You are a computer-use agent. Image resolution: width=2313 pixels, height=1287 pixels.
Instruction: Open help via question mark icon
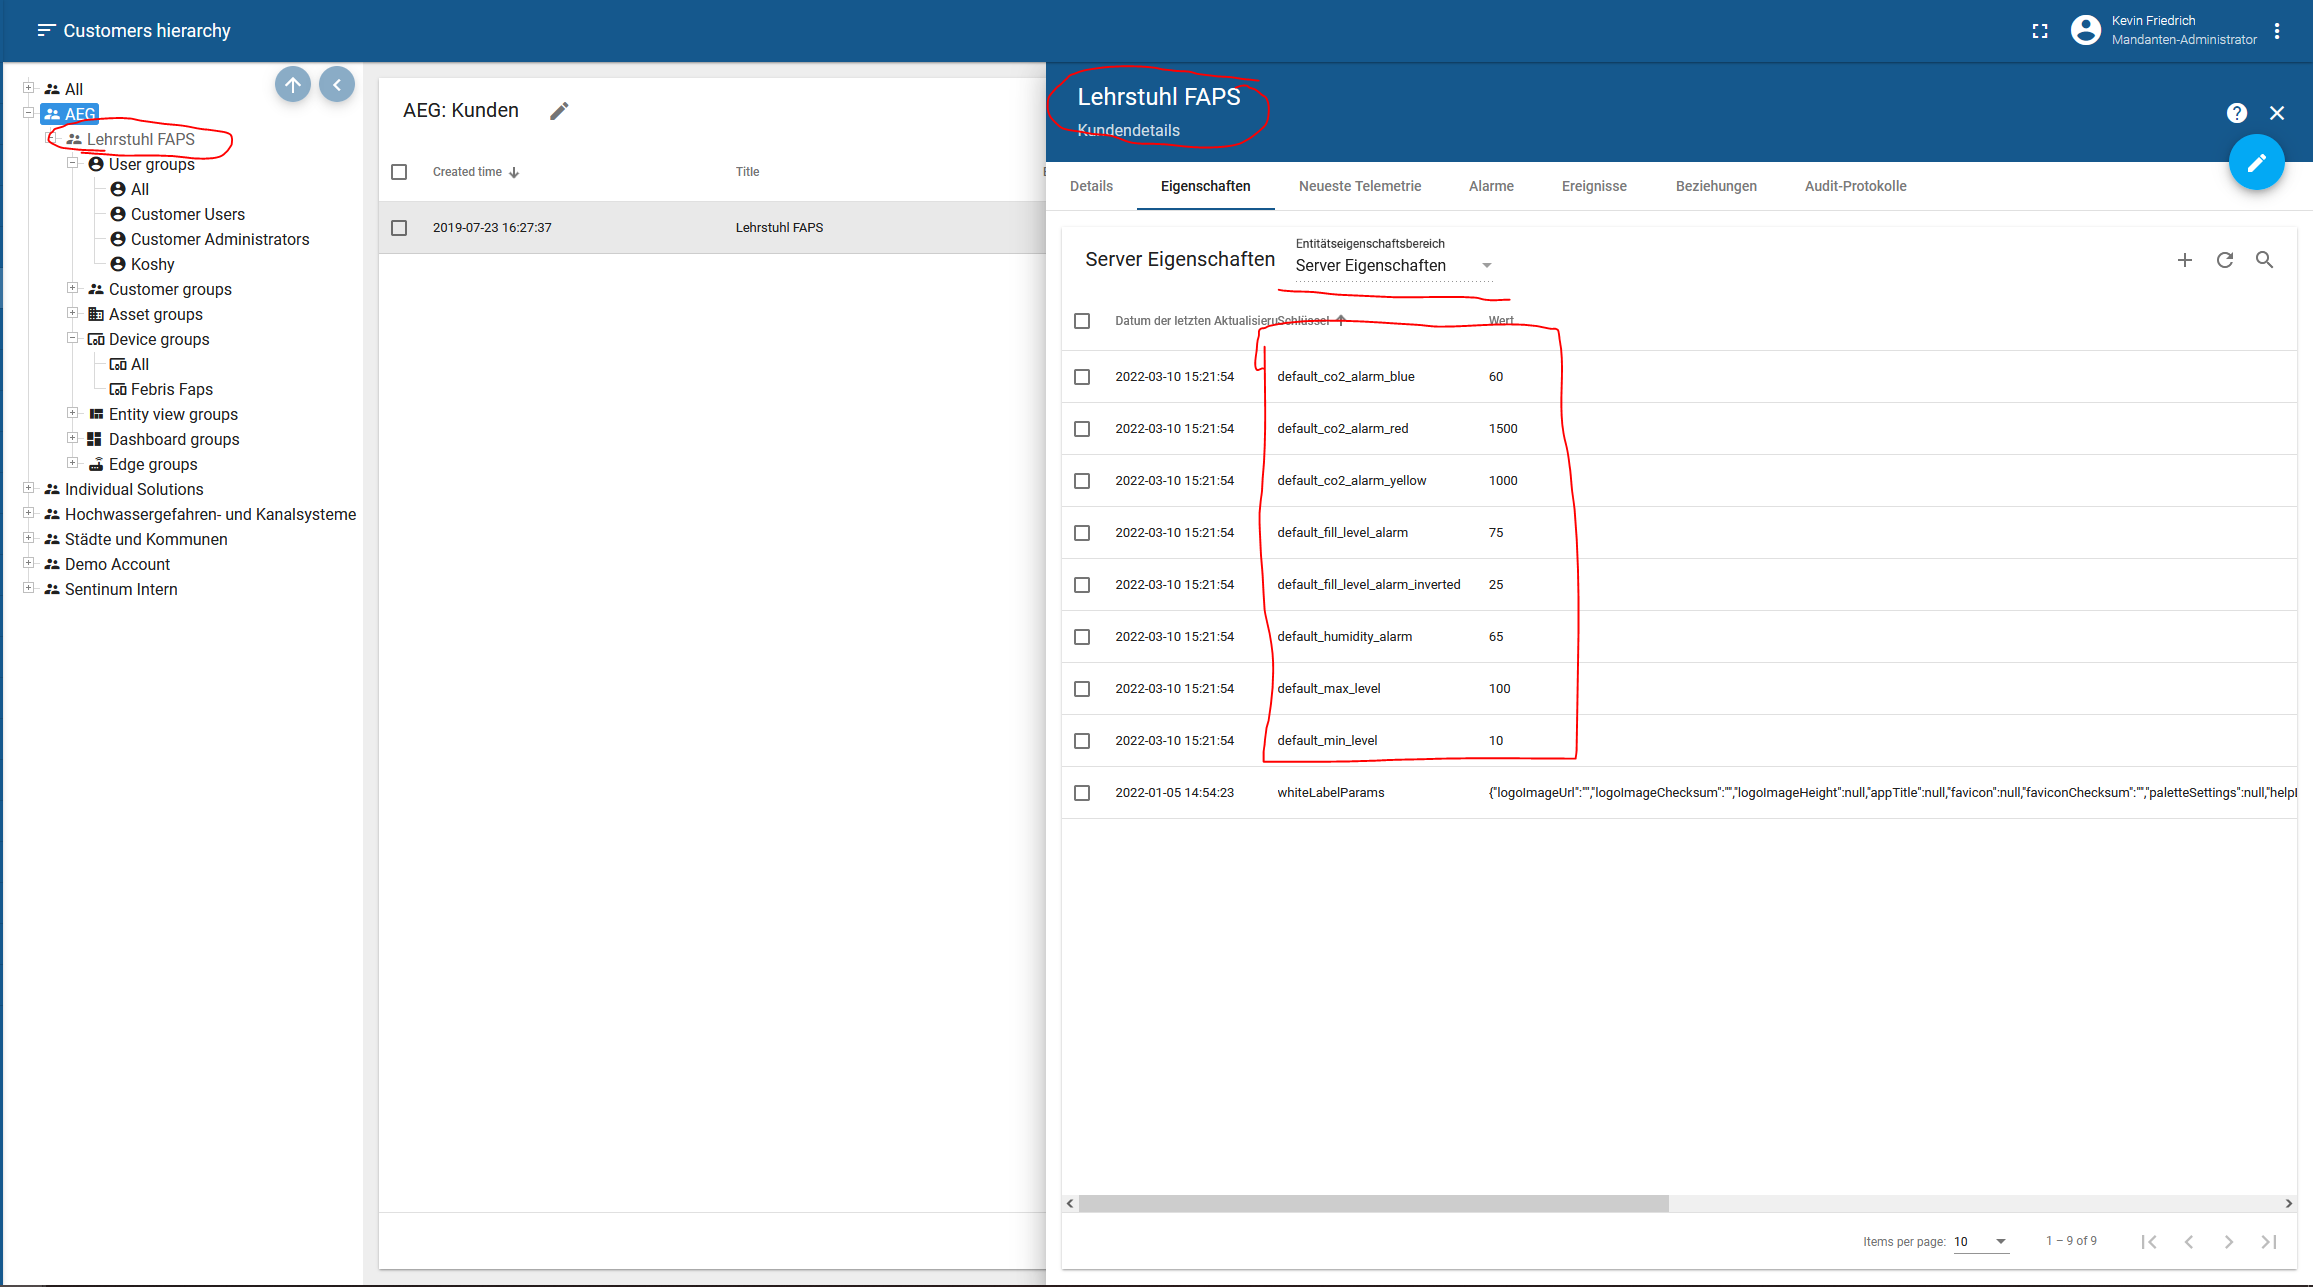(2237, 113)
